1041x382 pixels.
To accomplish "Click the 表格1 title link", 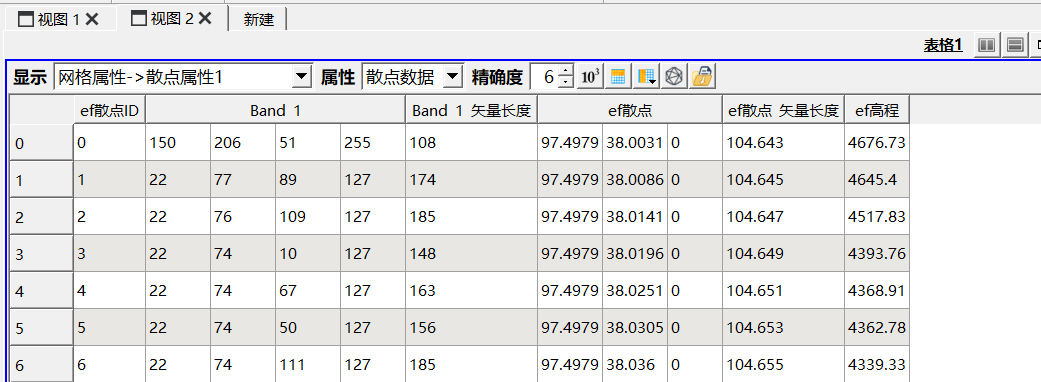I will click(x=943, y=45).
